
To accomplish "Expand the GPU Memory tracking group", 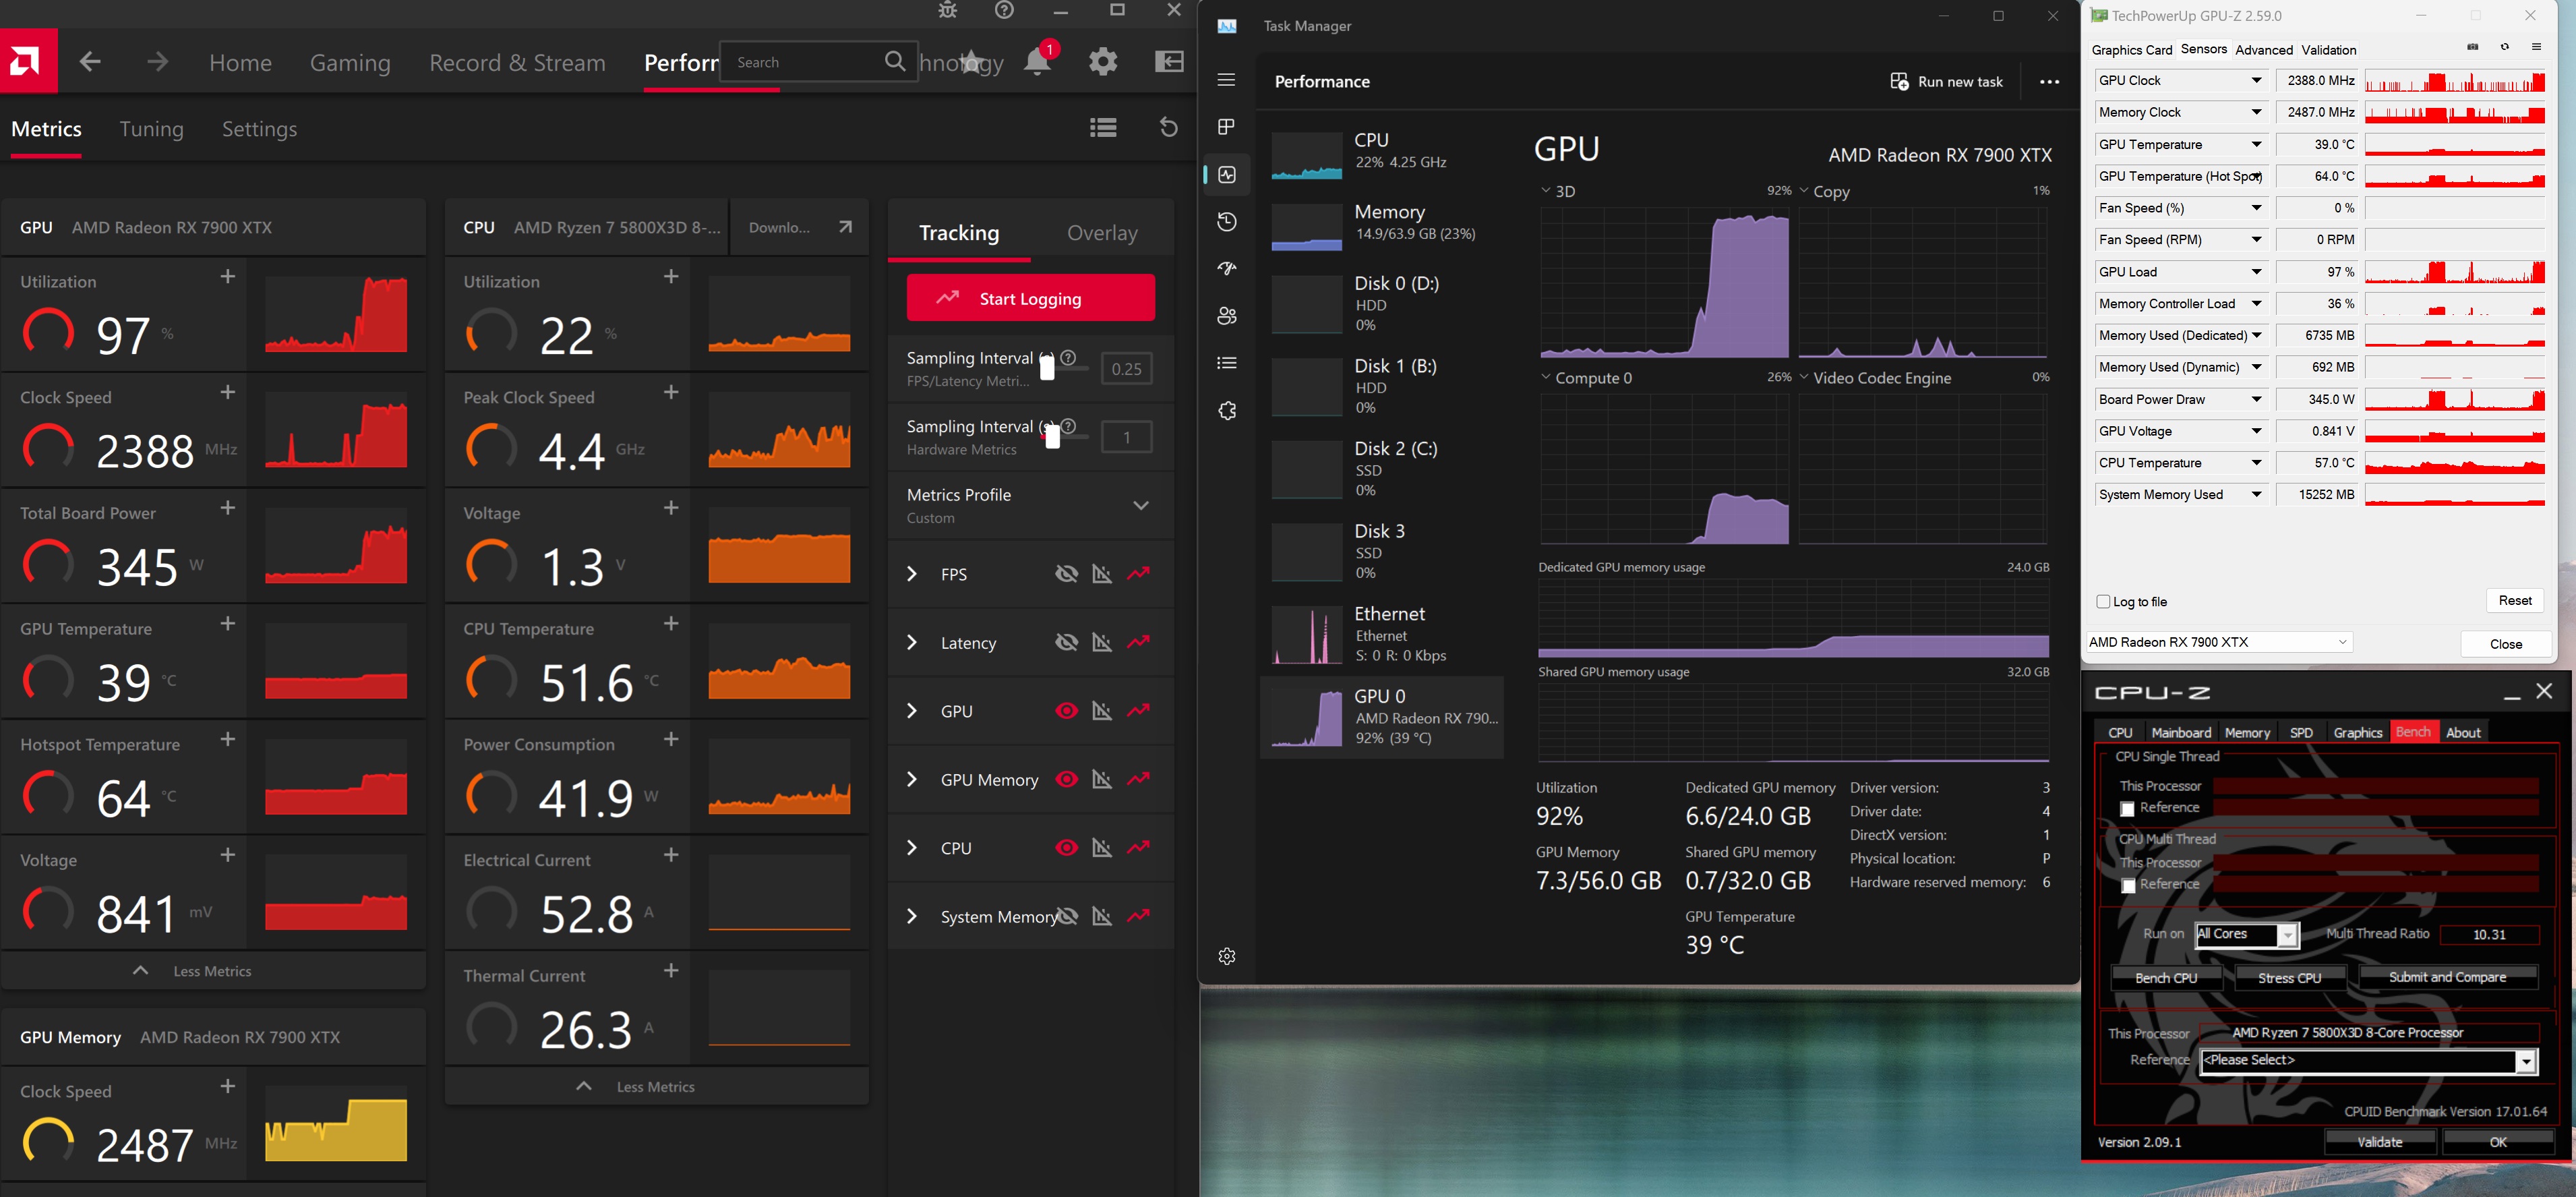I will click(x=911, y=780).
